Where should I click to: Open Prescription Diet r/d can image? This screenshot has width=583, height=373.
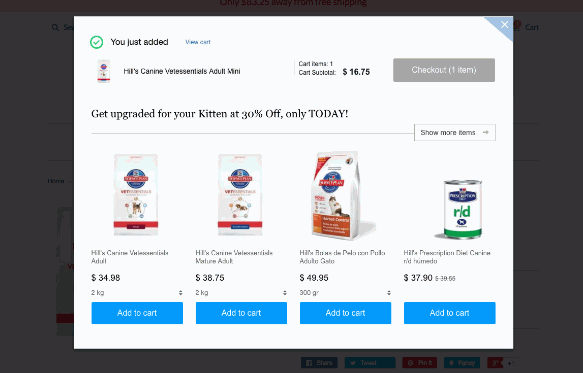click(x=461, y=209)
